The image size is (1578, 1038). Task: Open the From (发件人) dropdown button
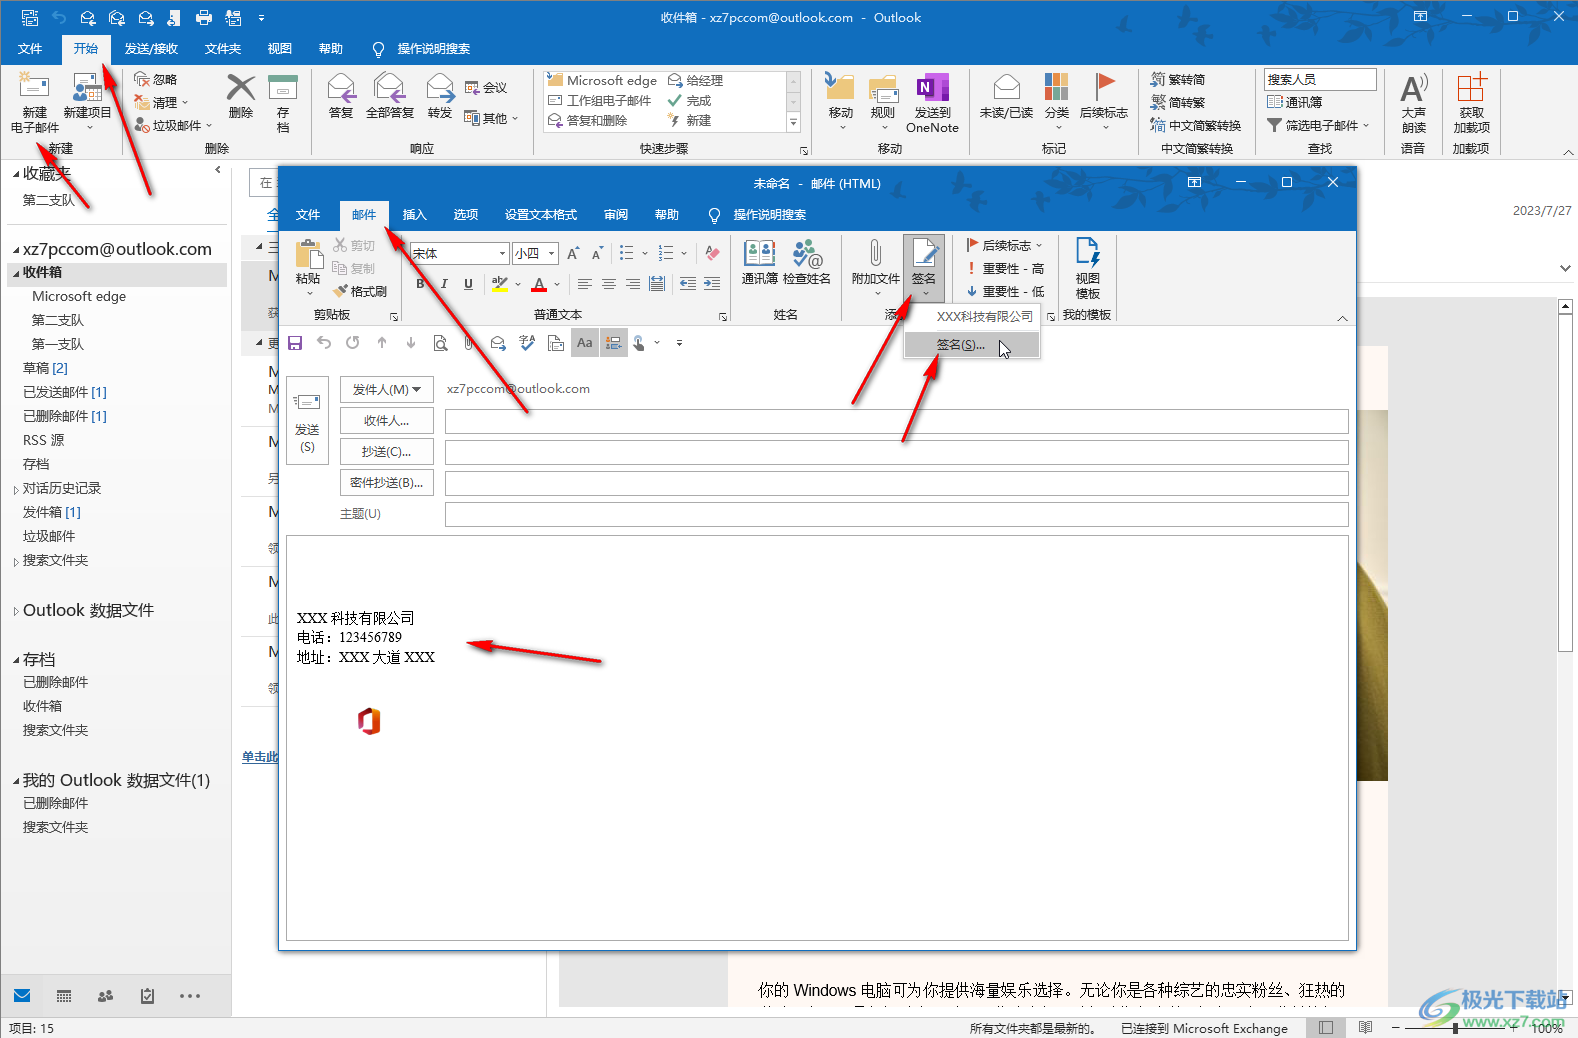[x=387, y=389]
